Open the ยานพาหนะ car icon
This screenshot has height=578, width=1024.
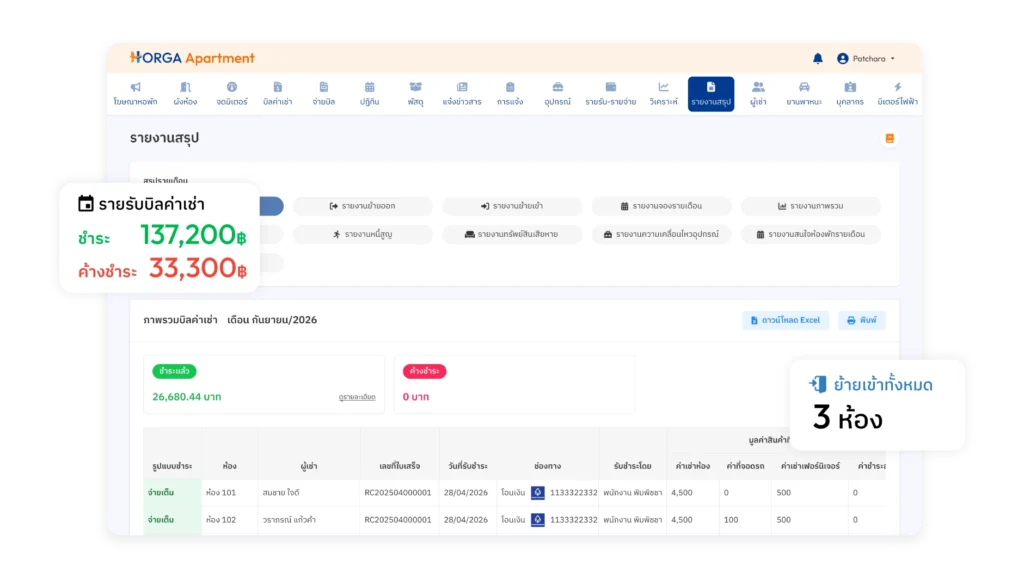[804, 87]
